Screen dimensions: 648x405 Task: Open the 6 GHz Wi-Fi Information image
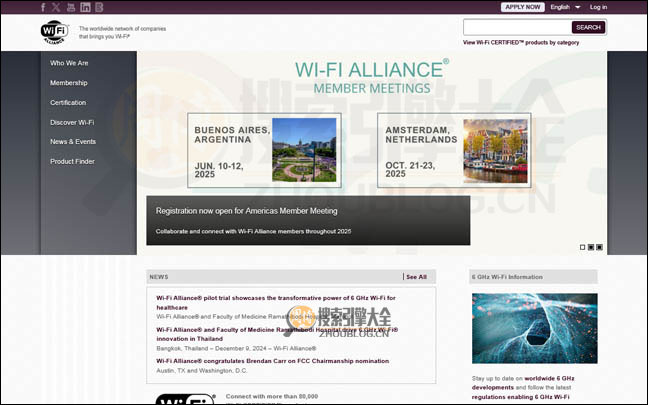pyautogui.click(x=534, y=328)
